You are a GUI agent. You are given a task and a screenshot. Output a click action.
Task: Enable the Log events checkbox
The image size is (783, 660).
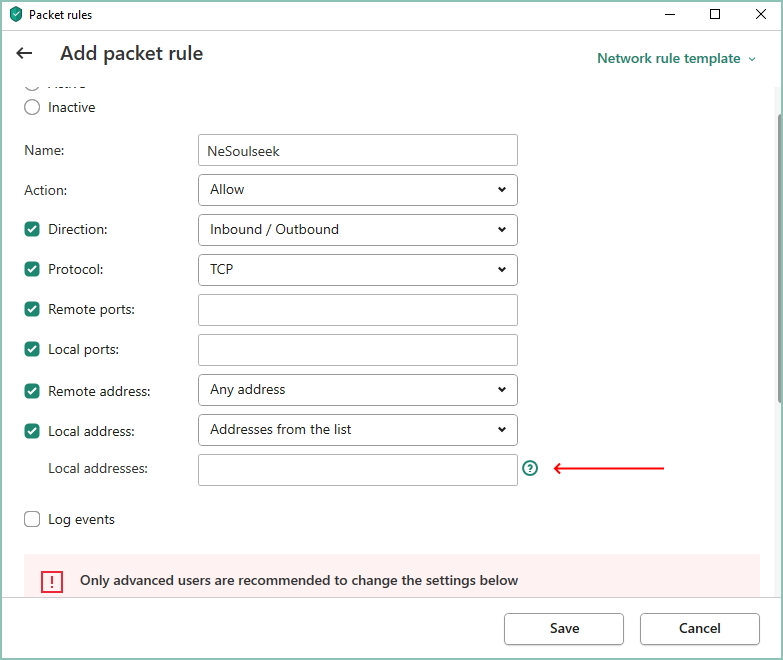[x=32, y=519]
